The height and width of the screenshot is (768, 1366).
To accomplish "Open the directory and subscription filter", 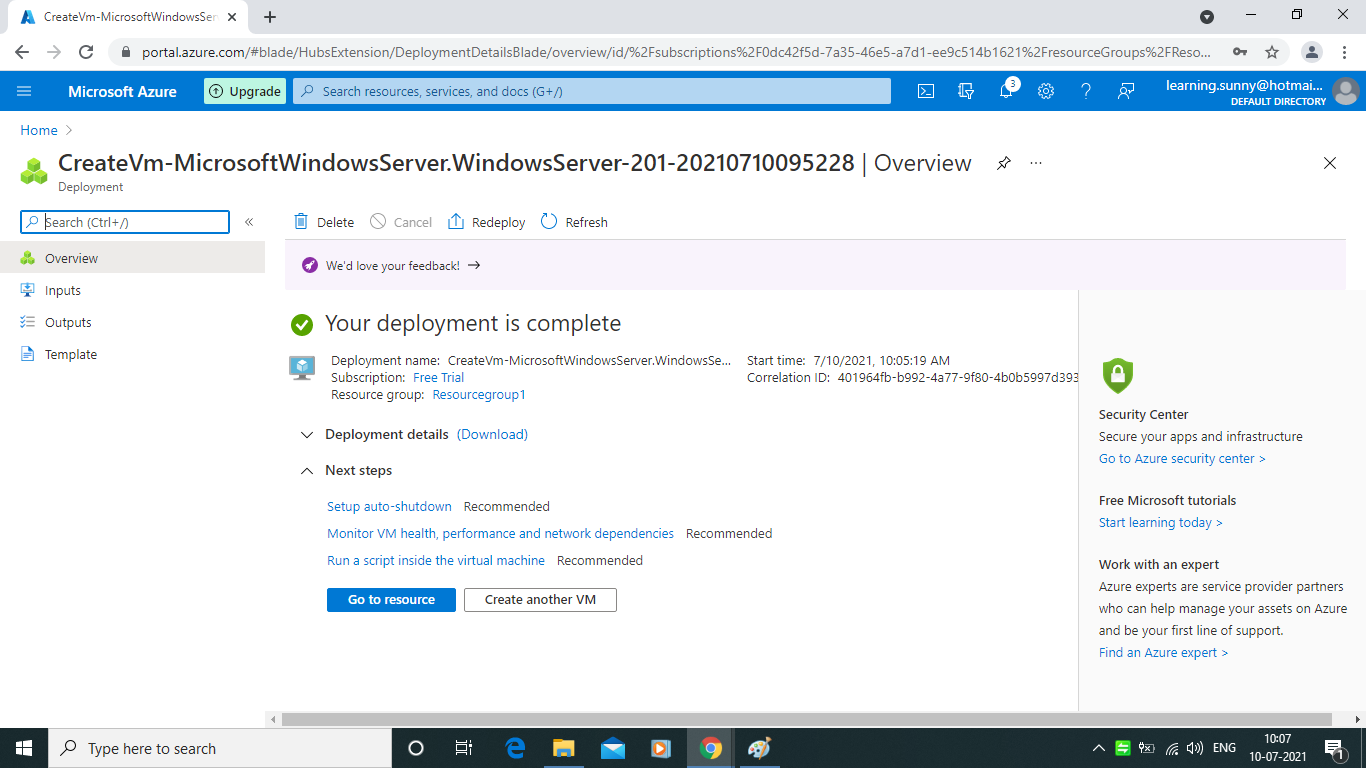I will [965, 90].
